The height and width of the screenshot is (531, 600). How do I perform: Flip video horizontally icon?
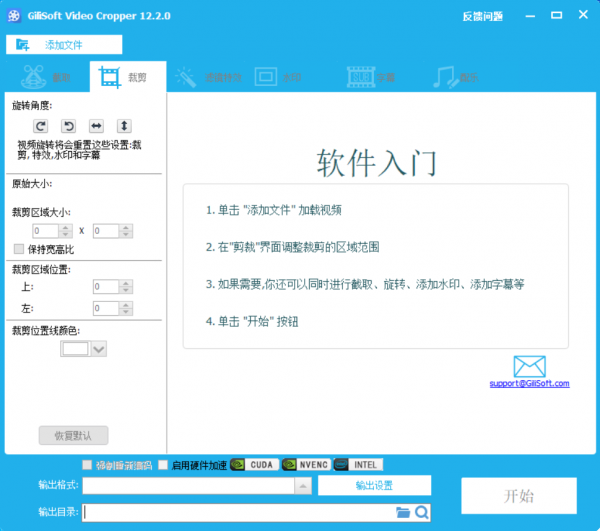click(96, 126)
